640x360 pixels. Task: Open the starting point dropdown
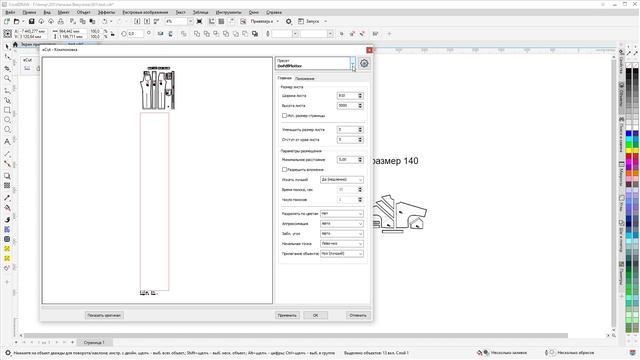342,244
